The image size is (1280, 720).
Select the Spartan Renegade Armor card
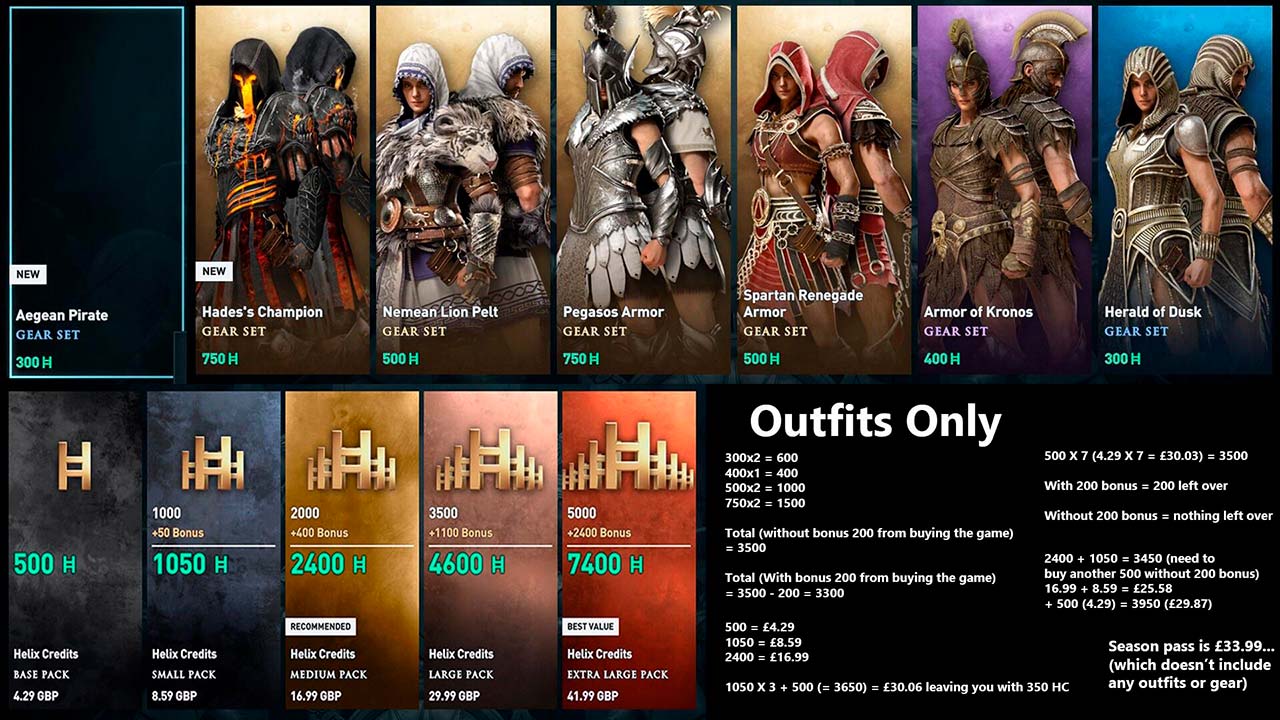point(824,190)
